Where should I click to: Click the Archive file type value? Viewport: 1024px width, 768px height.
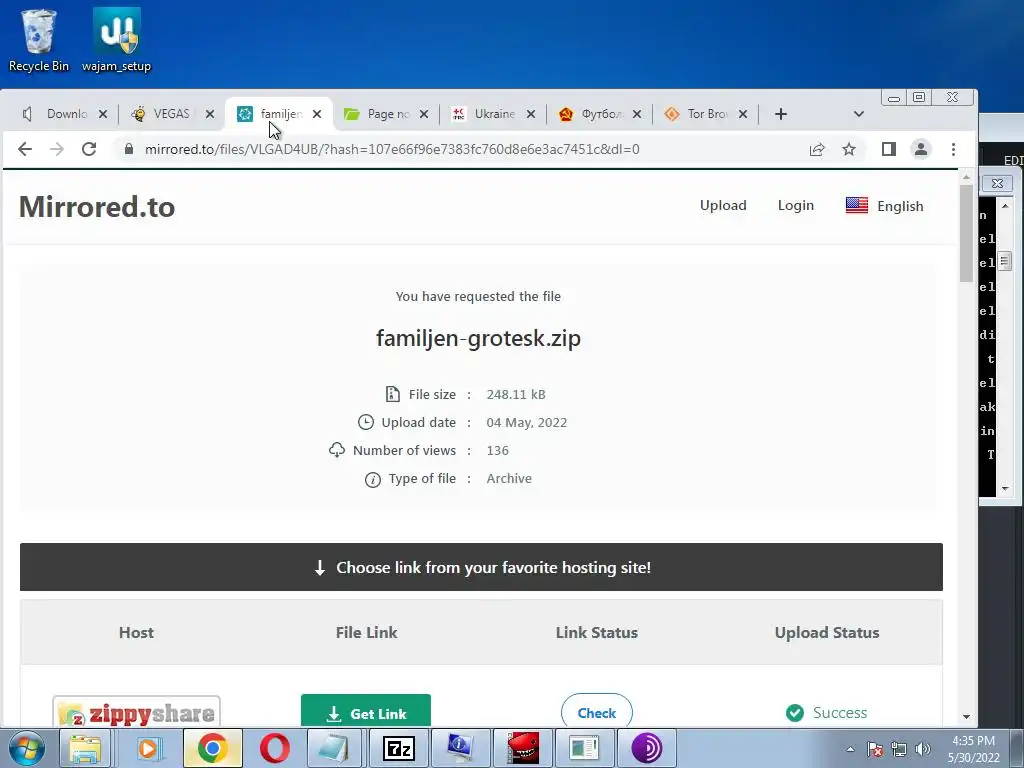coord(509,479)
